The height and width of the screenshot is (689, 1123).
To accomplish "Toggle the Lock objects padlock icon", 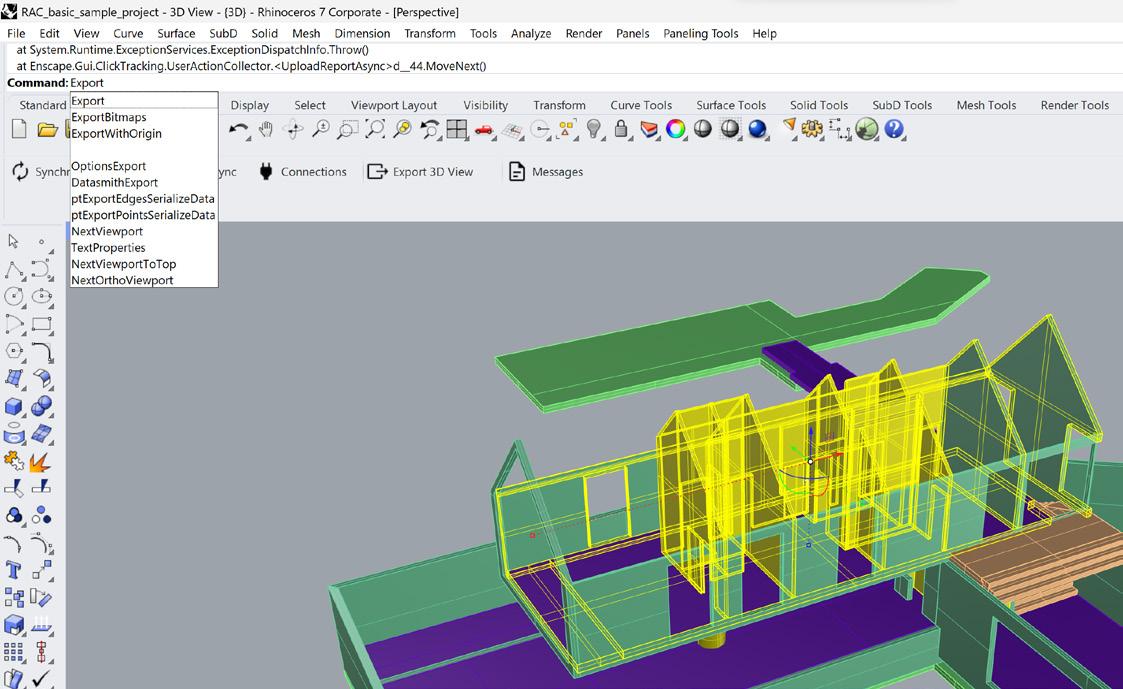I will [x=621, y=129].
